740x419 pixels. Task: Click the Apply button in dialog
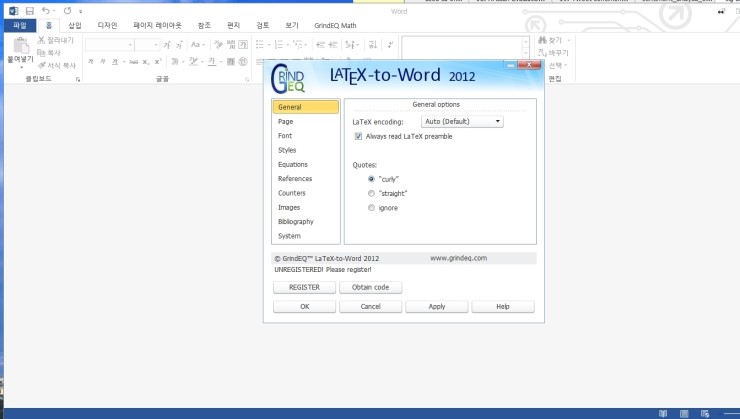point(437,306)
